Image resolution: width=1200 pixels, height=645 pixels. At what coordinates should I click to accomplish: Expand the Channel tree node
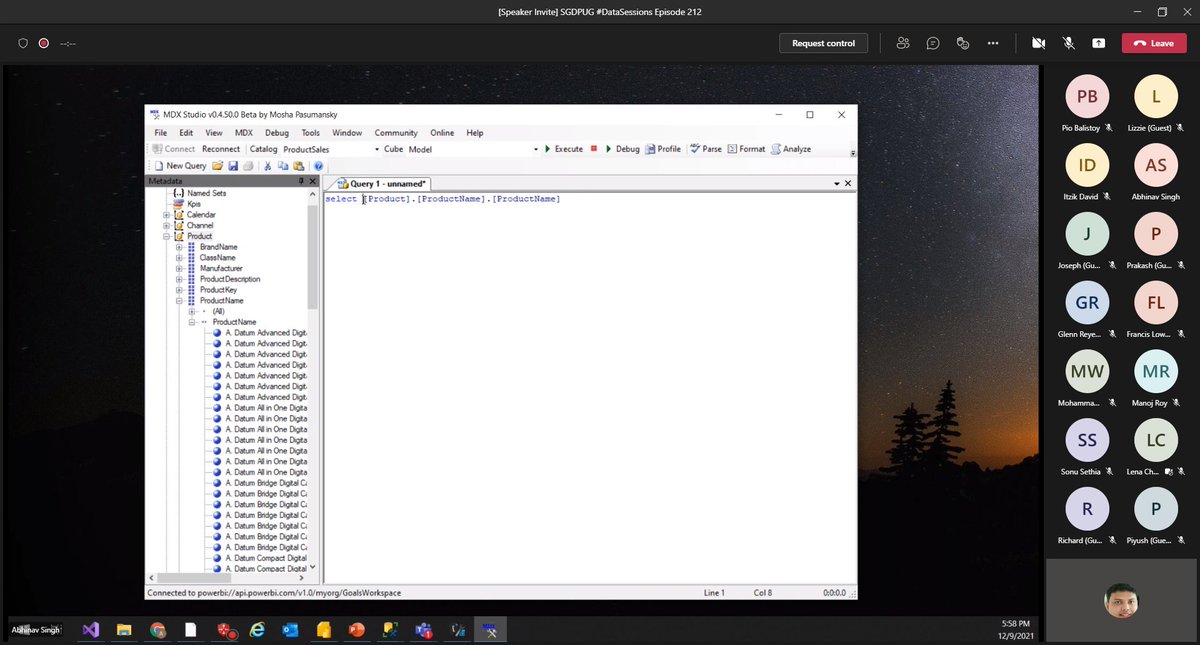click(x=167, y=226)
